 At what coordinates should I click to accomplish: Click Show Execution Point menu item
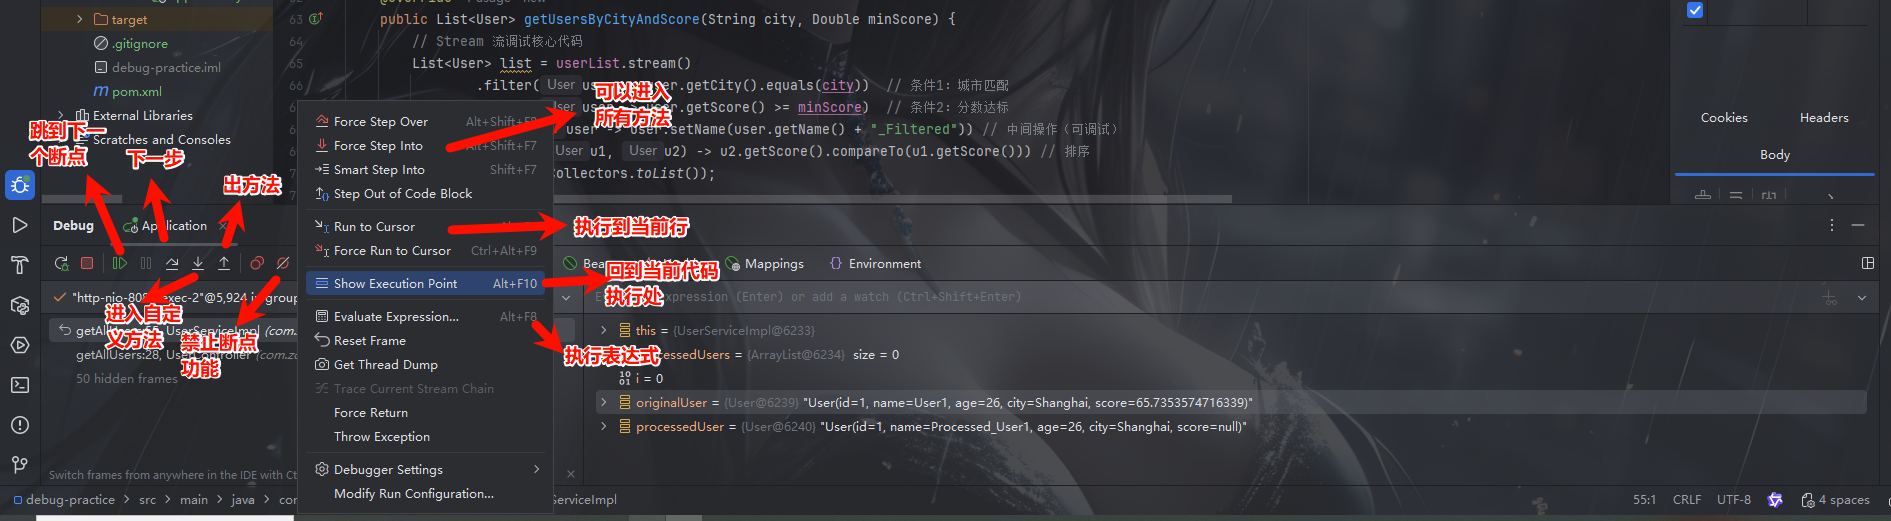425,283
